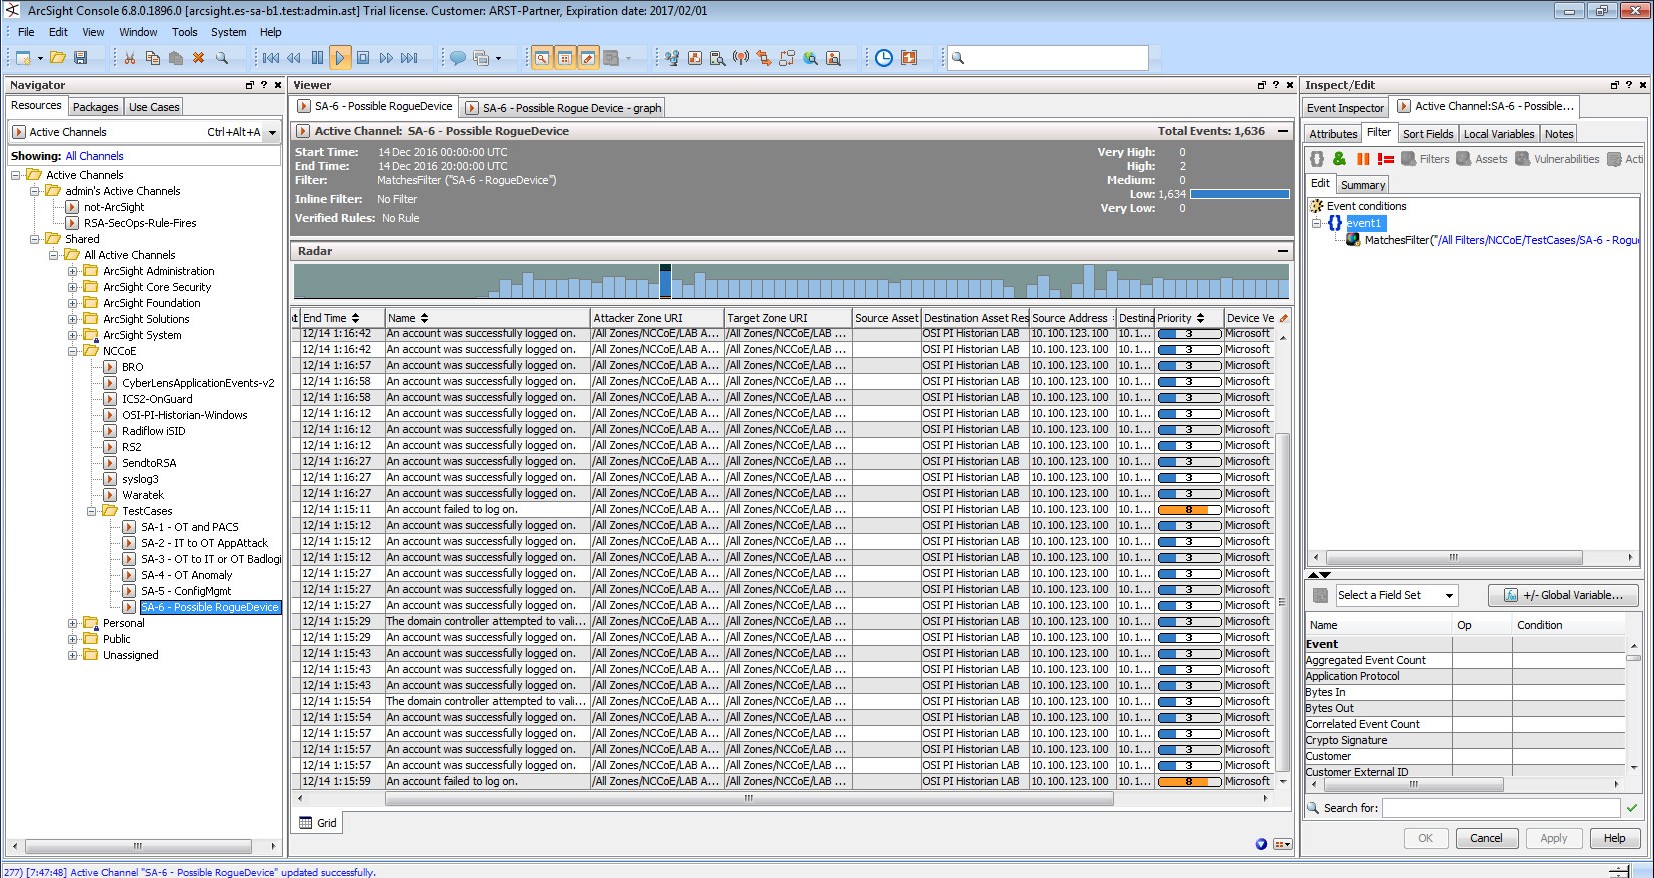Image resolution: width=1654 pixels, height=878 pixels.
Task: Click the speech bubble annotation icon
Action: coord(457,58)
